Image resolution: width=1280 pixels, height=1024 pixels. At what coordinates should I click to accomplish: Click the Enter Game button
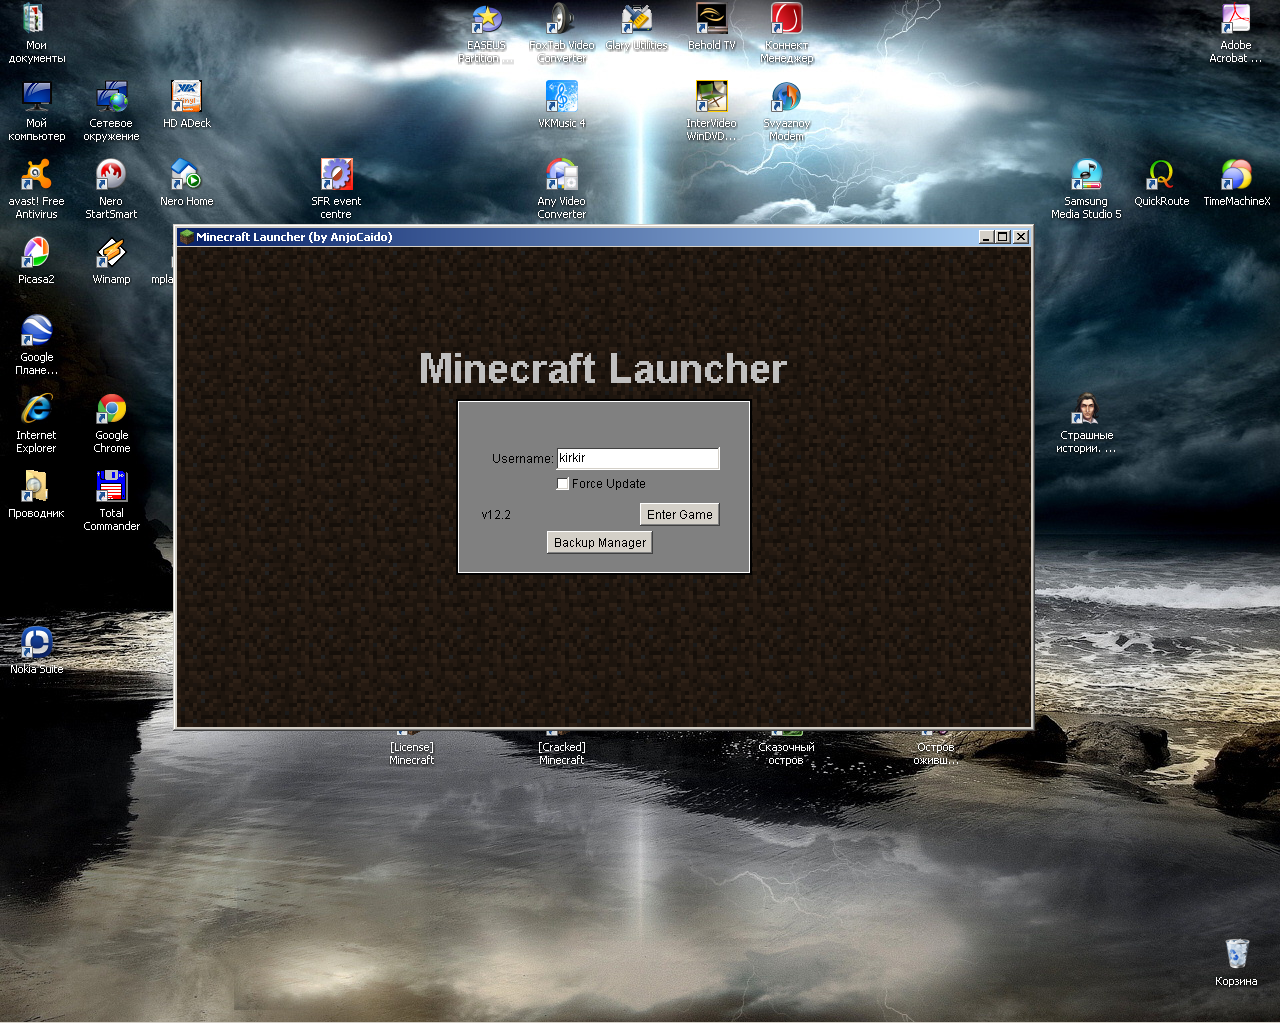coord(680,514)
